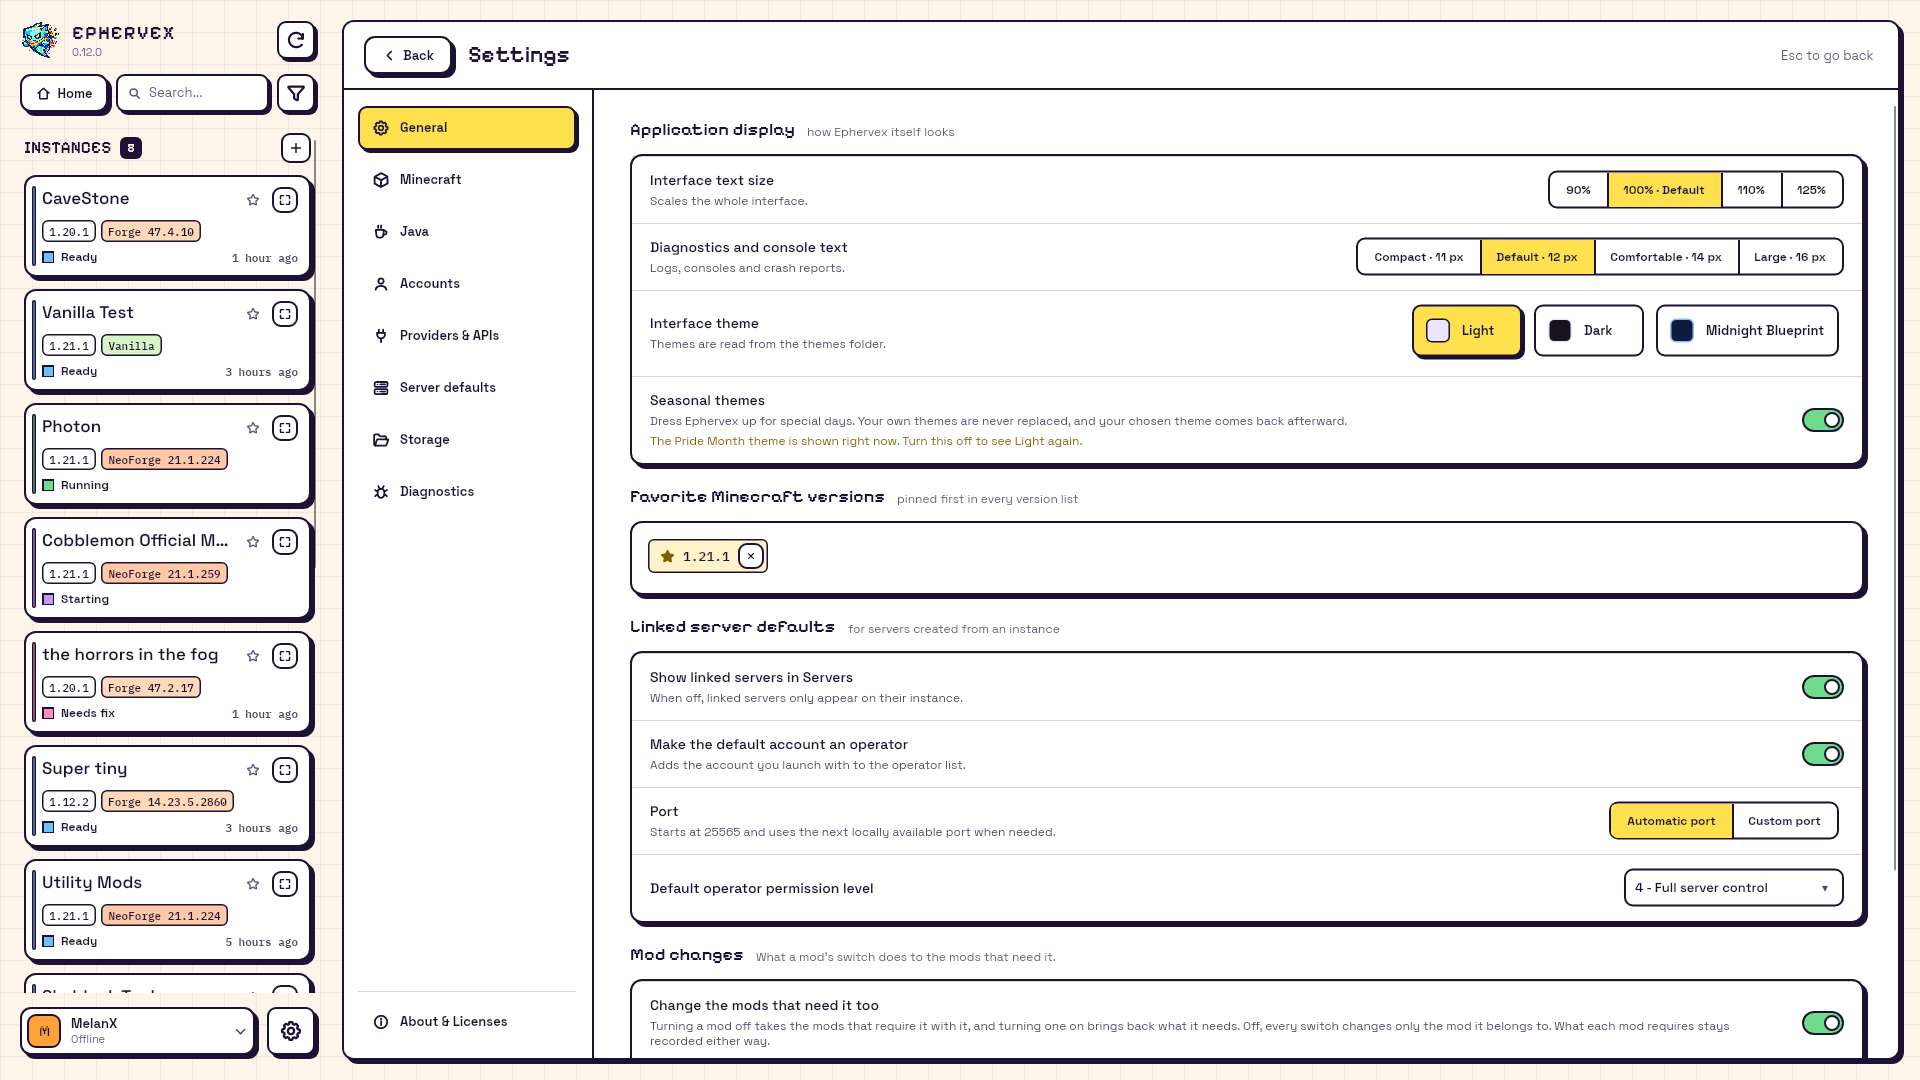1920x1080 pixels.
Task: Toggle Change the mods that need it too
Action: (x=1822, y=1023)
